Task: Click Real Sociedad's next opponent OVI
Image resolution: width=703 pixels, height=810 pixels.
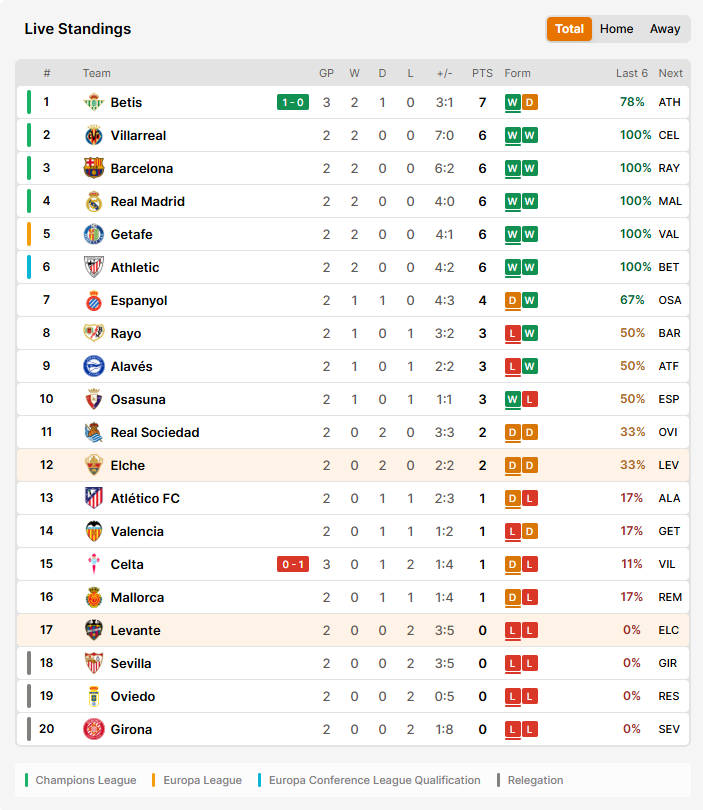Action: click(x=668, y=432)
